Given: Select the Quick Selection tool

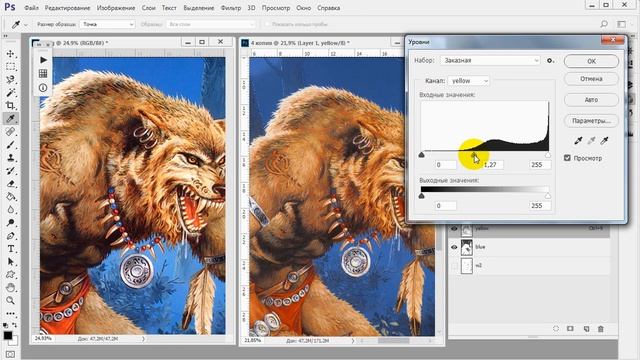Looking at the screenshot, I should coord(11,80).
